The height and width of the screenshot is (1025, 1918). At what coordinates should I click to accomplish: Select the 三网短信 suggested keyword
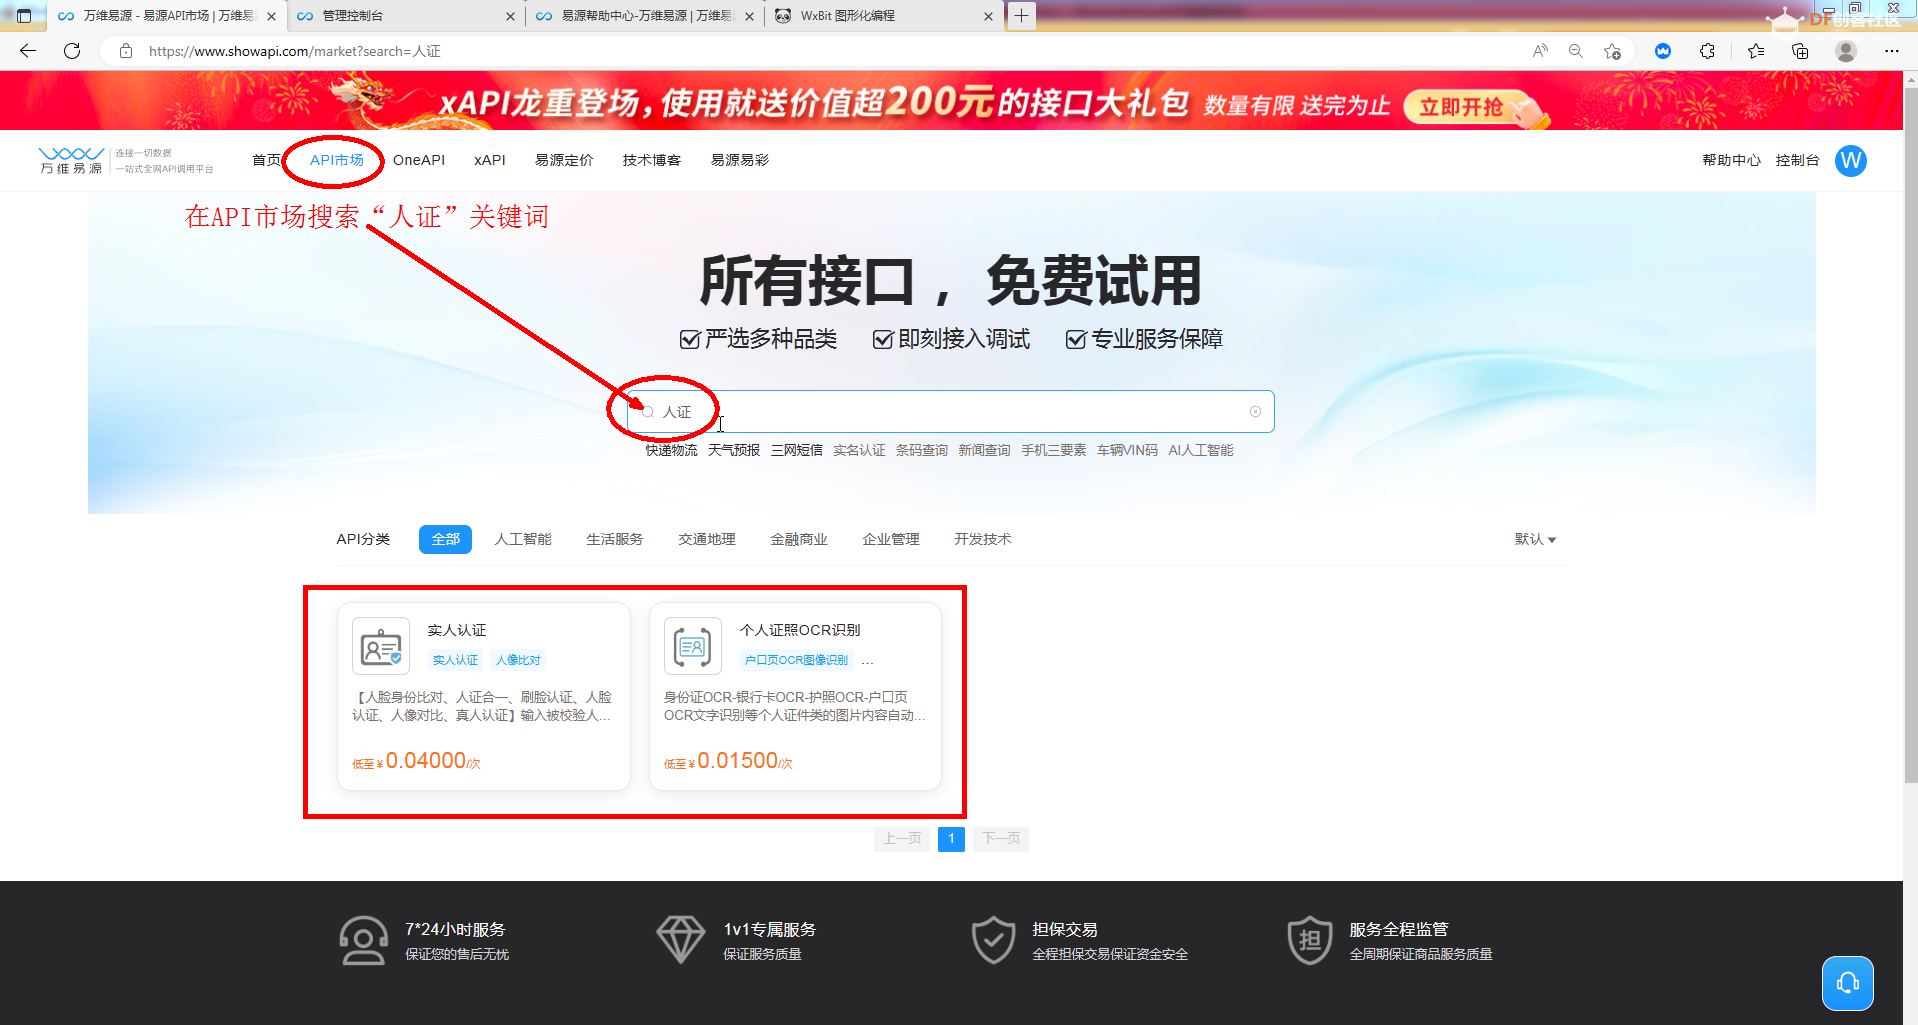797,450
